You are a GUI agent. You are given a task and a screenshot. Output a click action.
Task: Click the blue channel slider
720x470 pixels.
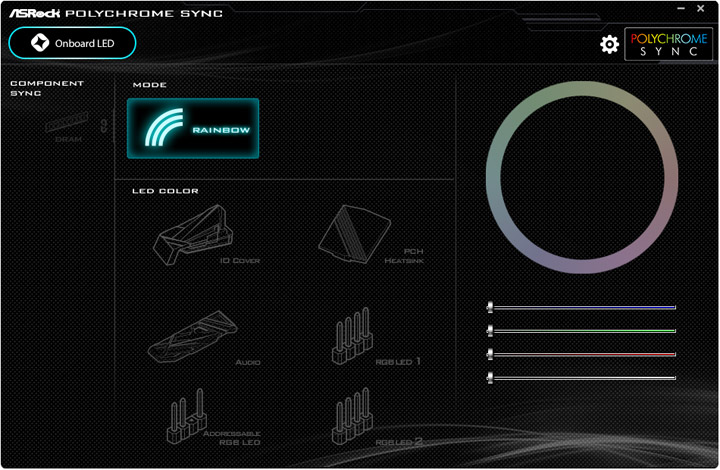click(581, 307)
